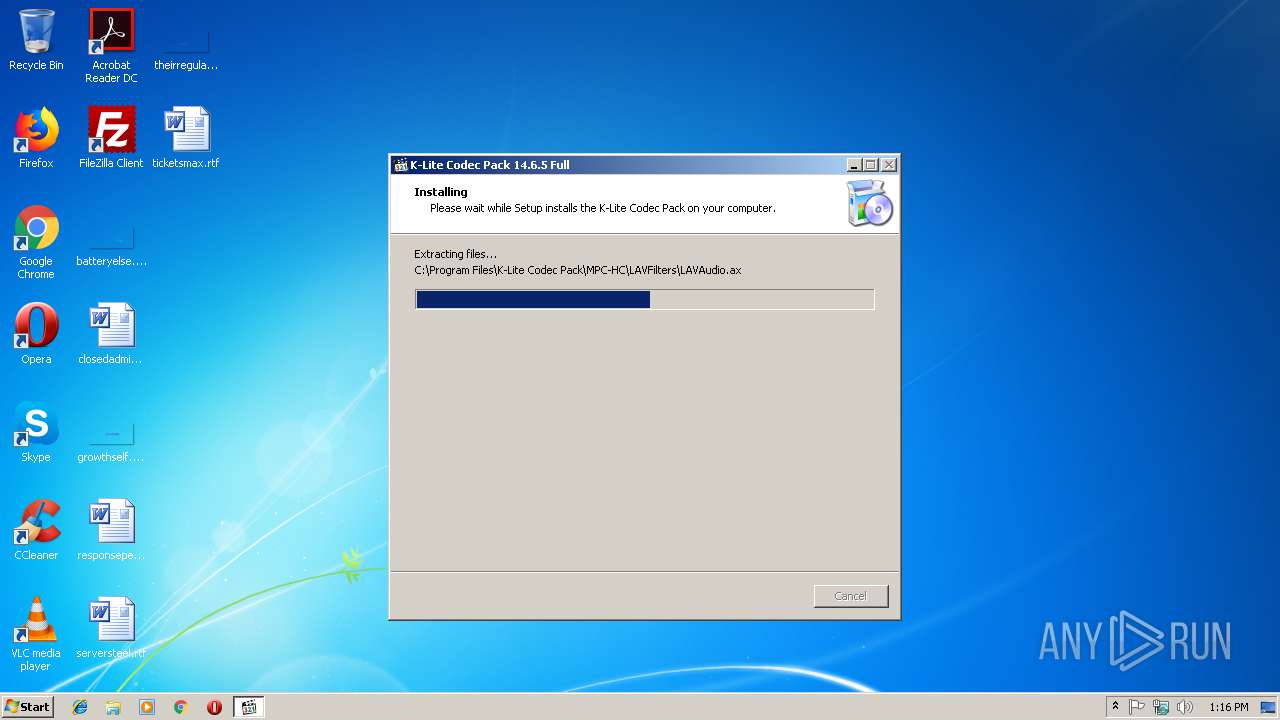Click the 'Installing' heading text
The width and height of the screenshot is (1280, 720).
point(441,192)
